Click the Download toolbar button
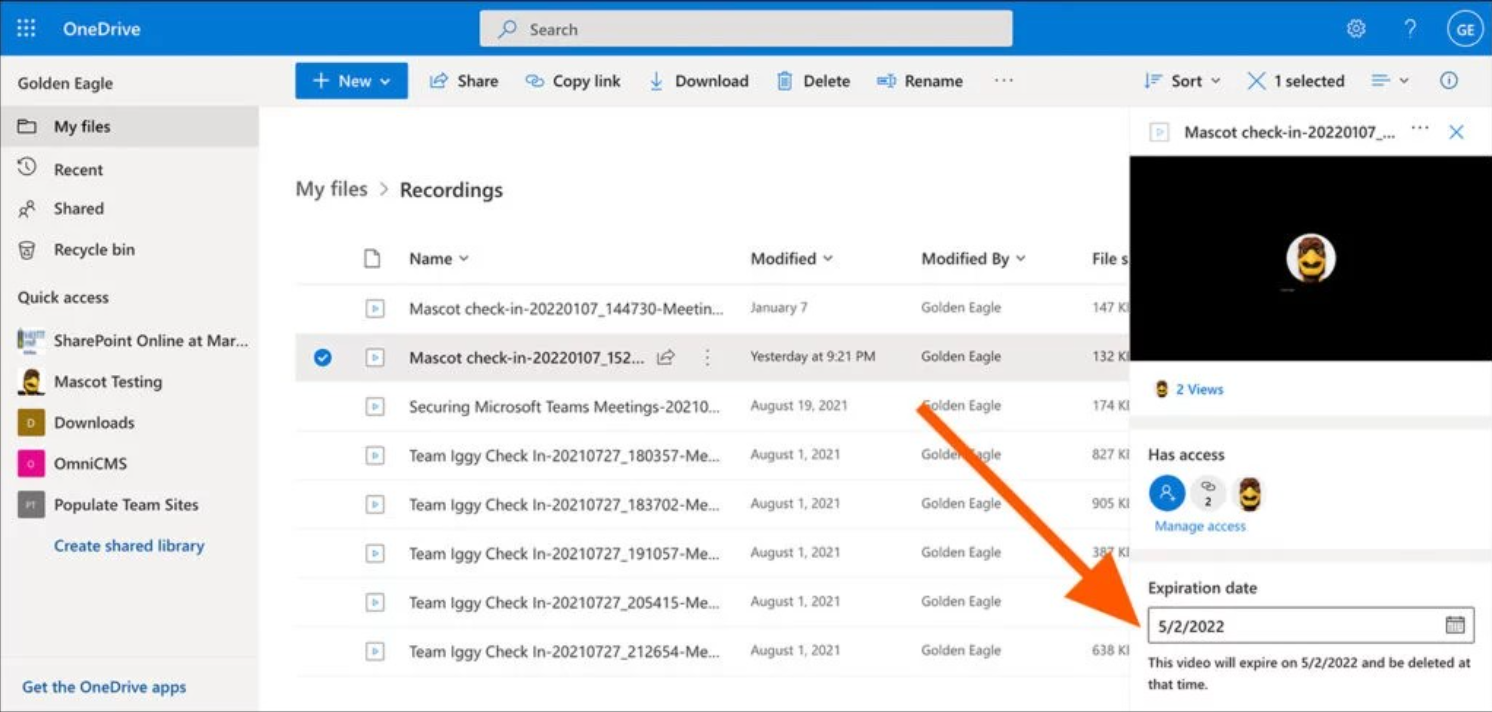This screenshot has height=712, width=1492. coord(698,81)
